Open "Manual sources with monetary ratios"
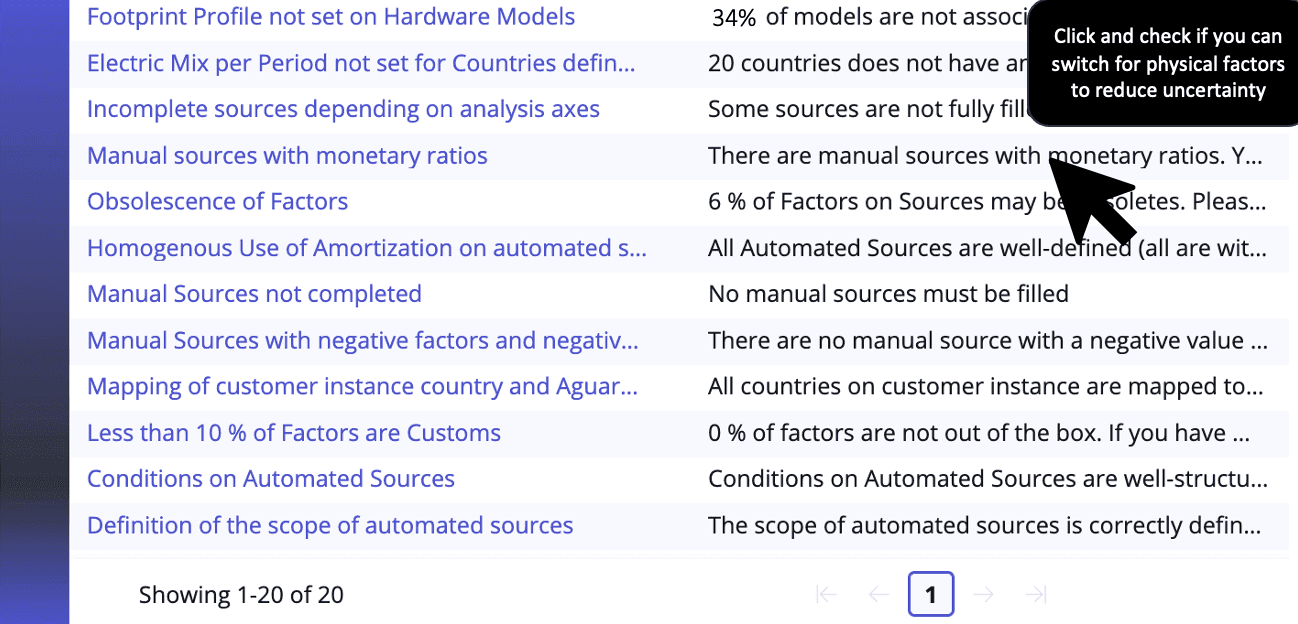 pyautogui.click(x=287, y=155)
